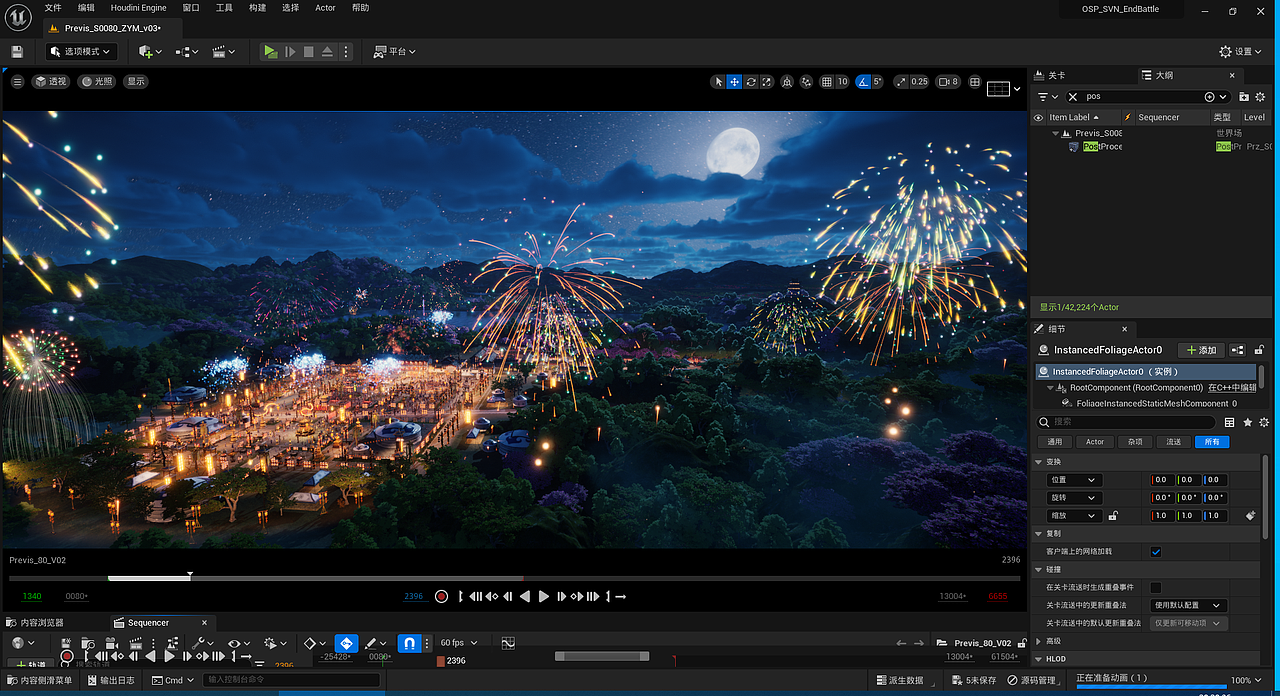The image size is (1280, 696).
Task: Toggle grid snapping in viewport toolbar
Action: [x=826, y=82]
